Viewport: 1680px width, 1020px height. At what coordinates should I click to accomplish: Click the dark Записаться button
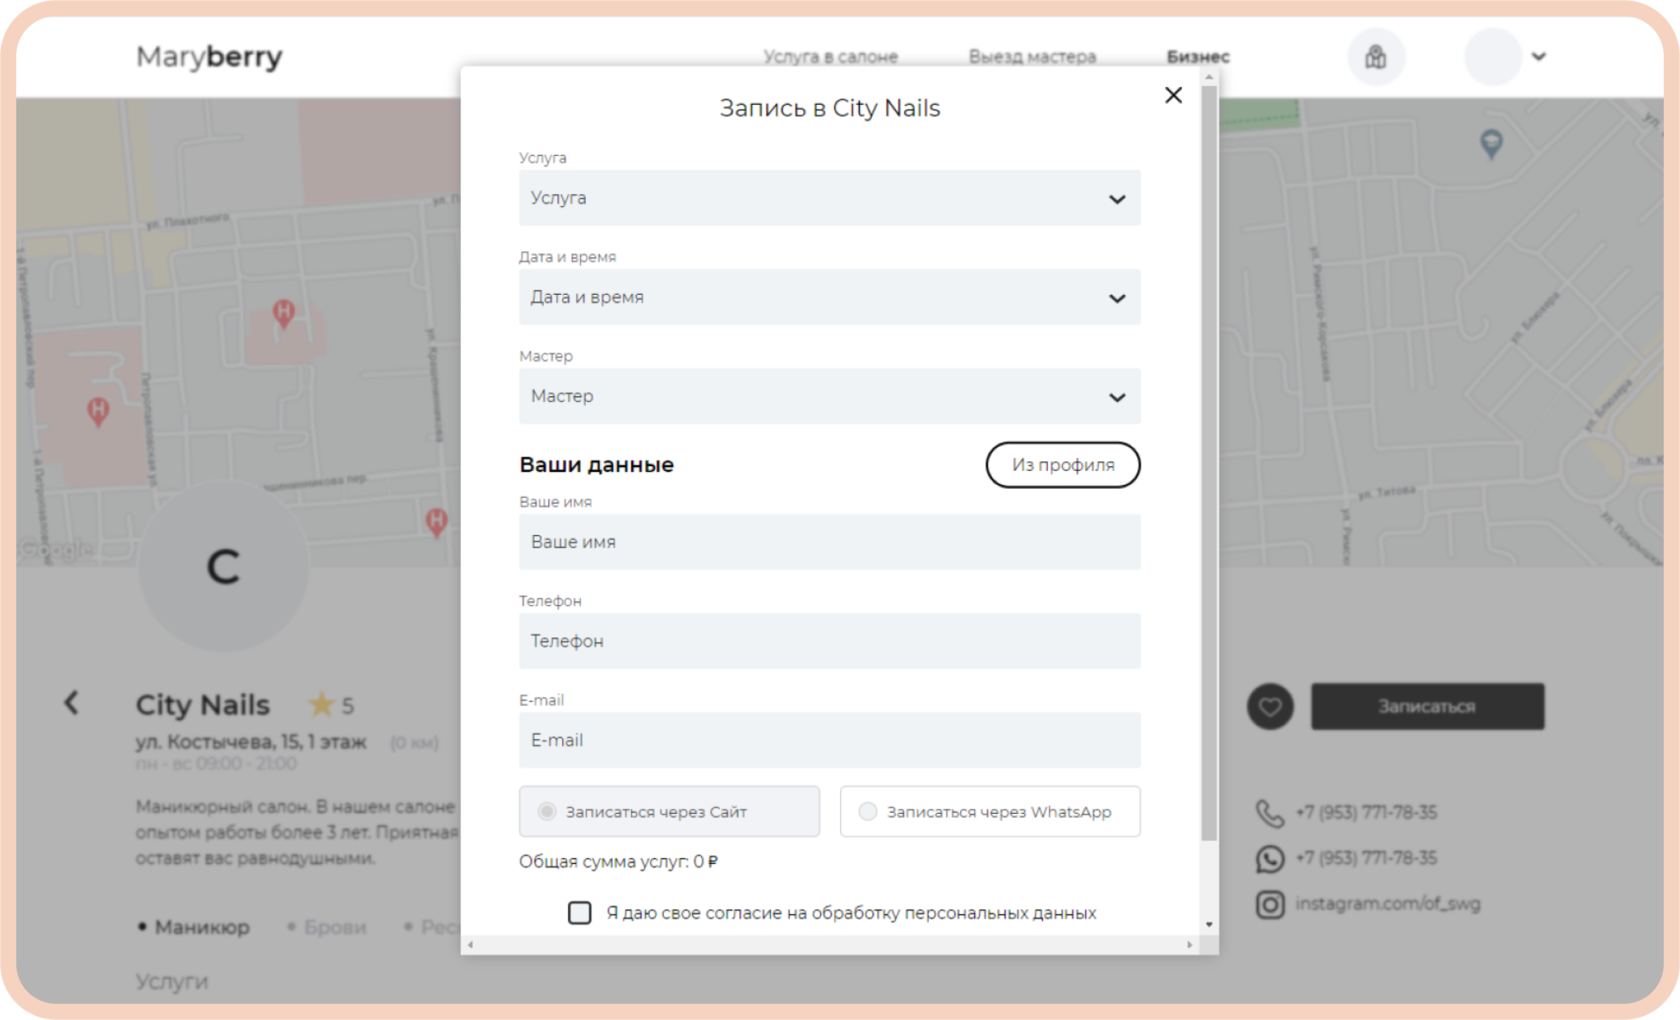tap(1427, 707)
